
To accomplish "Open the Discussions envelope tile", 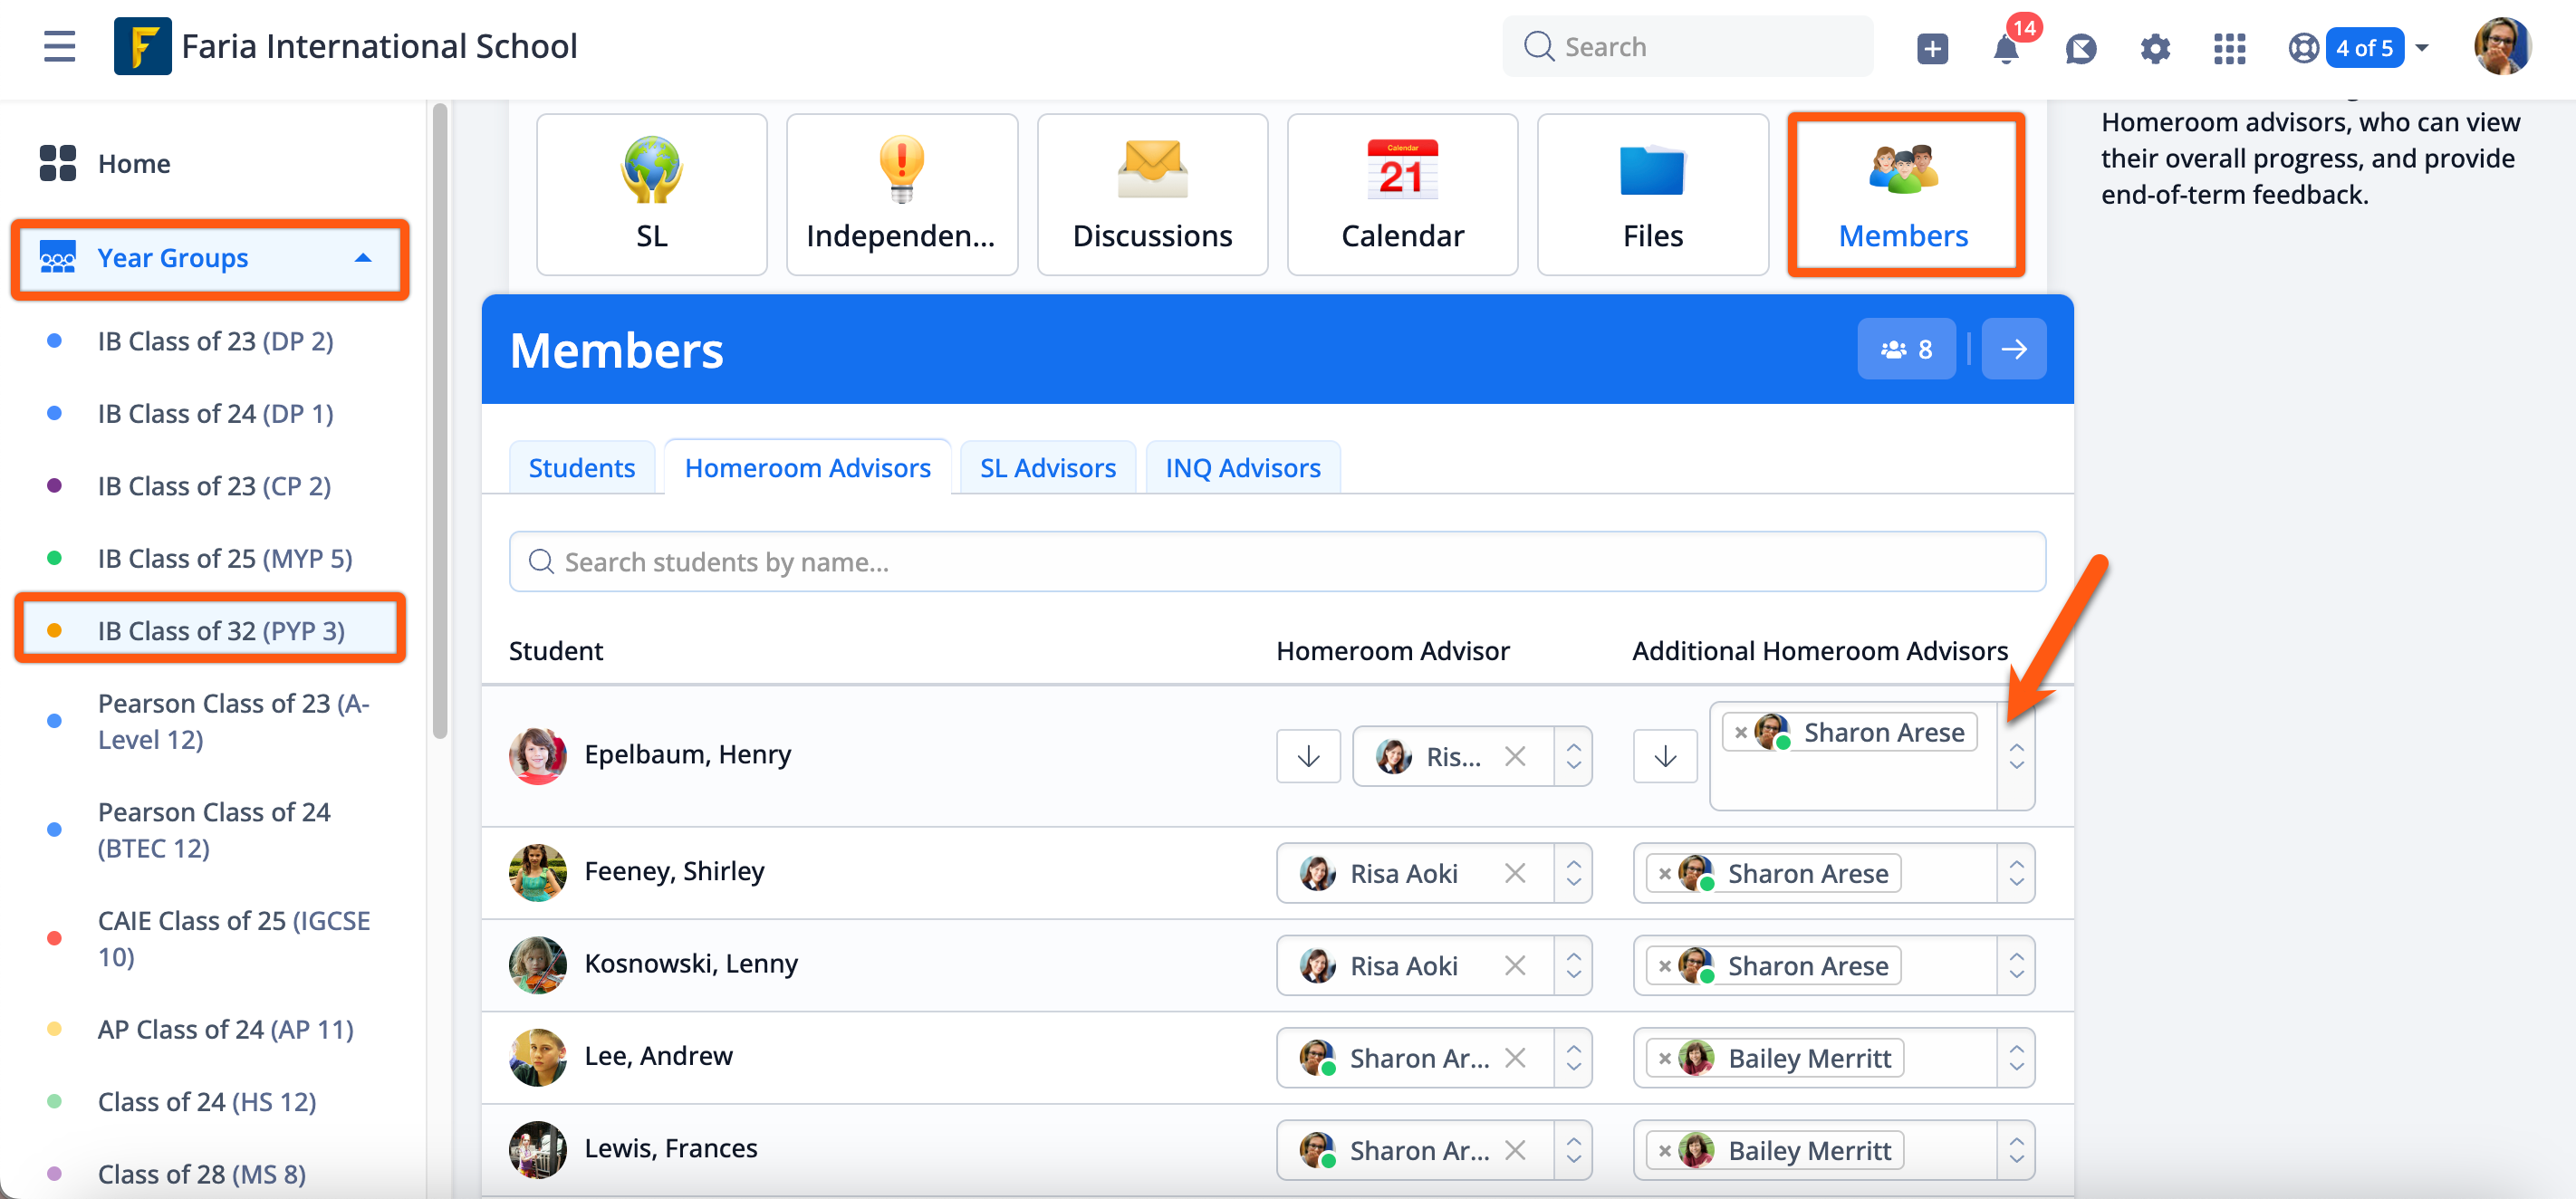I will pyautogui.click(x=1151, y=194).
